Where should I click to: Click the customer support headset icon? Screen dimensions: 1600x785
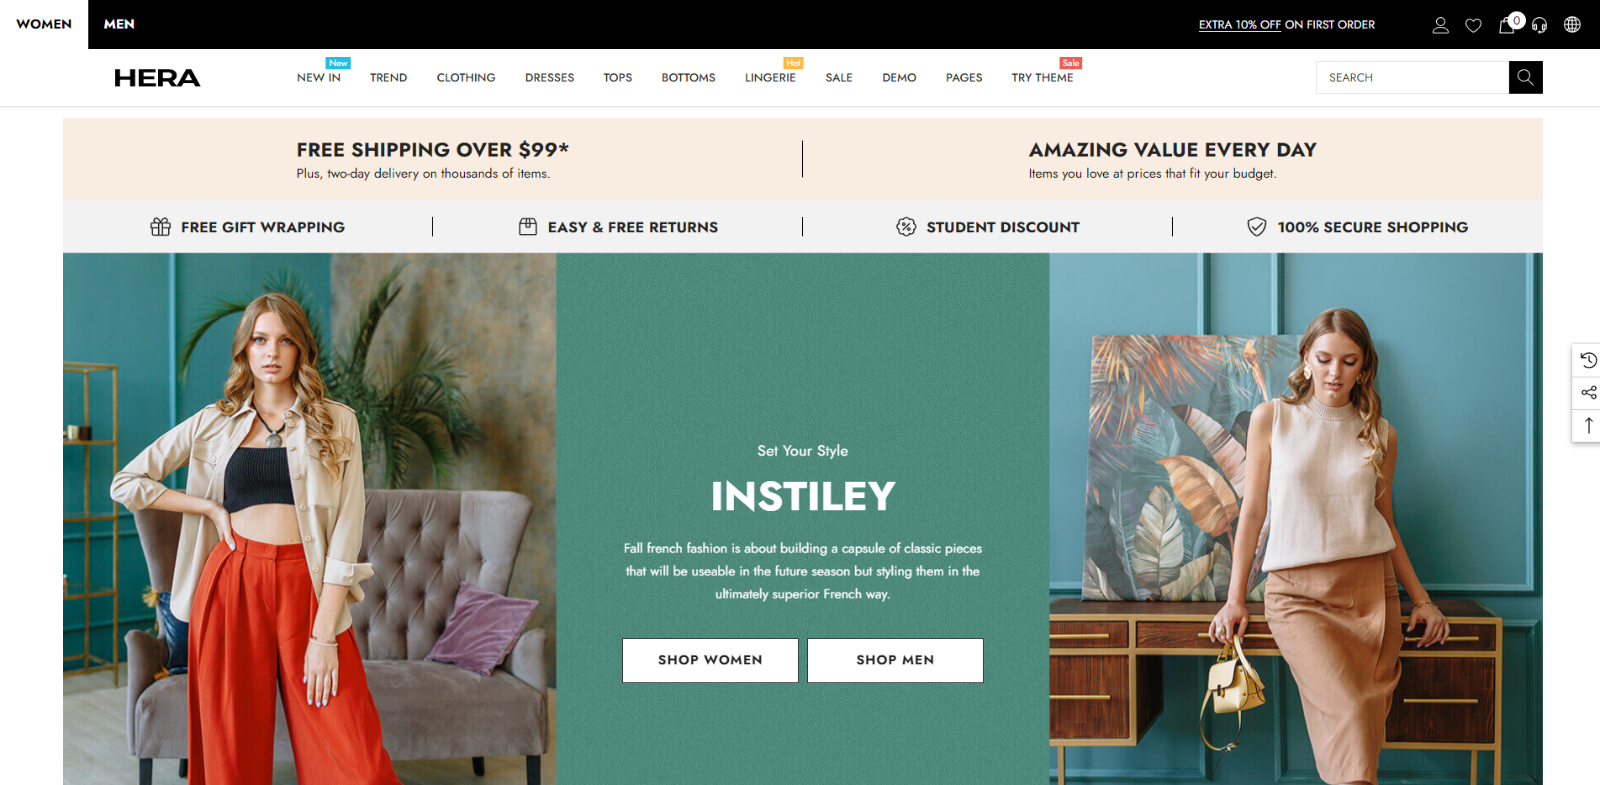pyautogui.click(x=1539, y=25)
